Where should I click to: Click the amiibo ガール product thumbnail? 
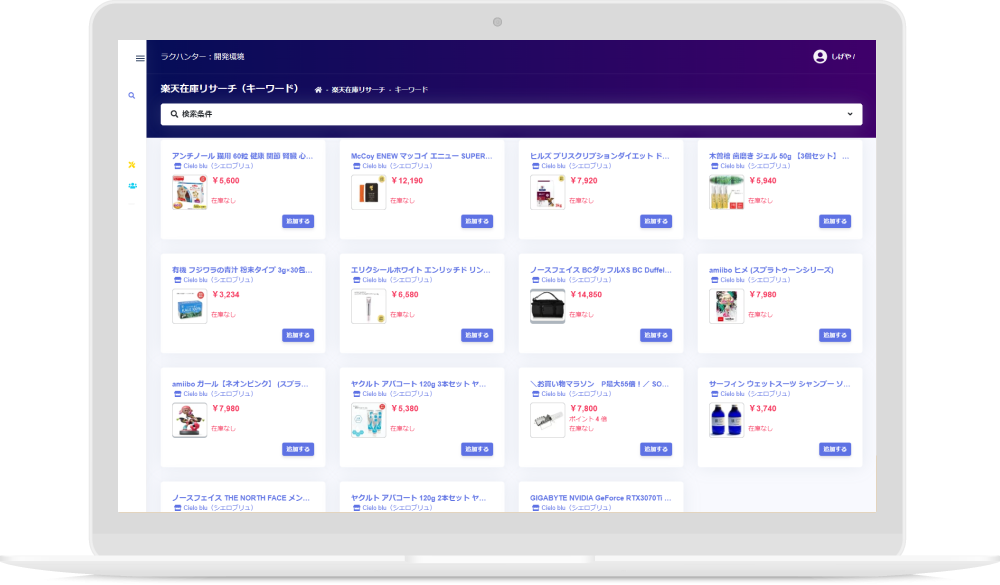tap(189, 420)
